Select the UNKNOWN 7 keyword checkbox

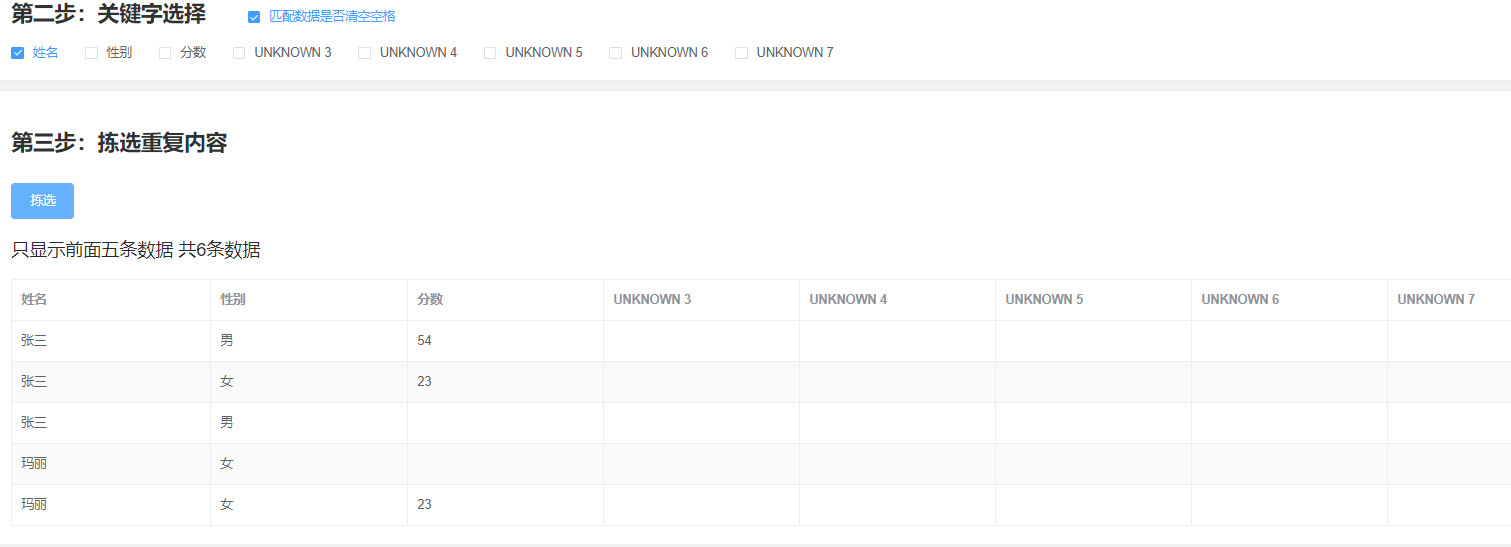741,53
